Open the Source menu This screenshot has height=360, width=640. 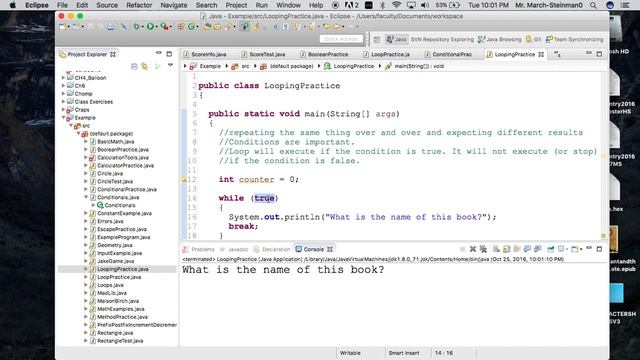pos(107,5)
